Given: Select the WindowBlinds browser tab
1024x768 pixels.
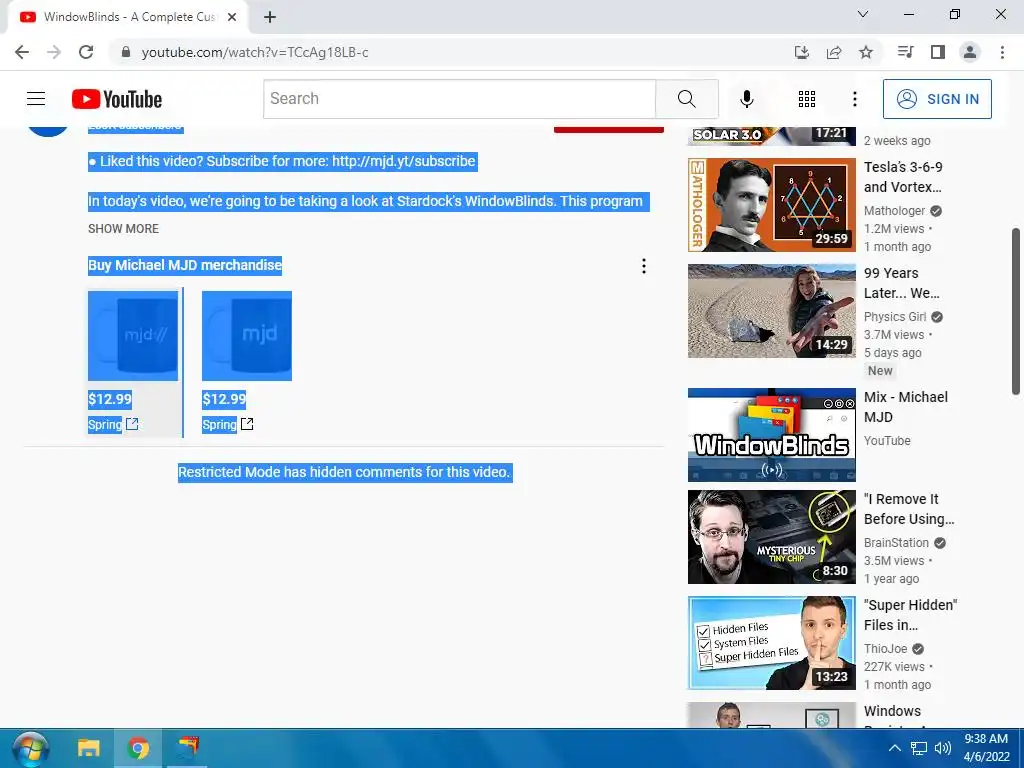Looking at the screenshot, I should [x=127, y=17].
